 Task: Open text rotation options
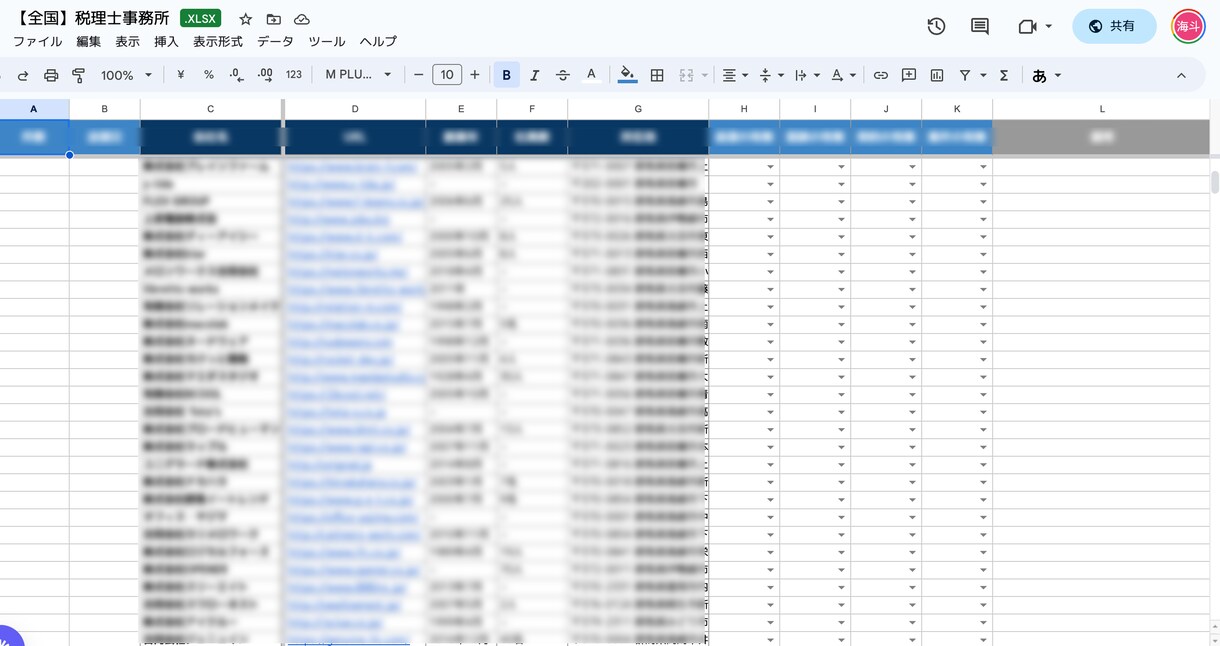(842, 75)
